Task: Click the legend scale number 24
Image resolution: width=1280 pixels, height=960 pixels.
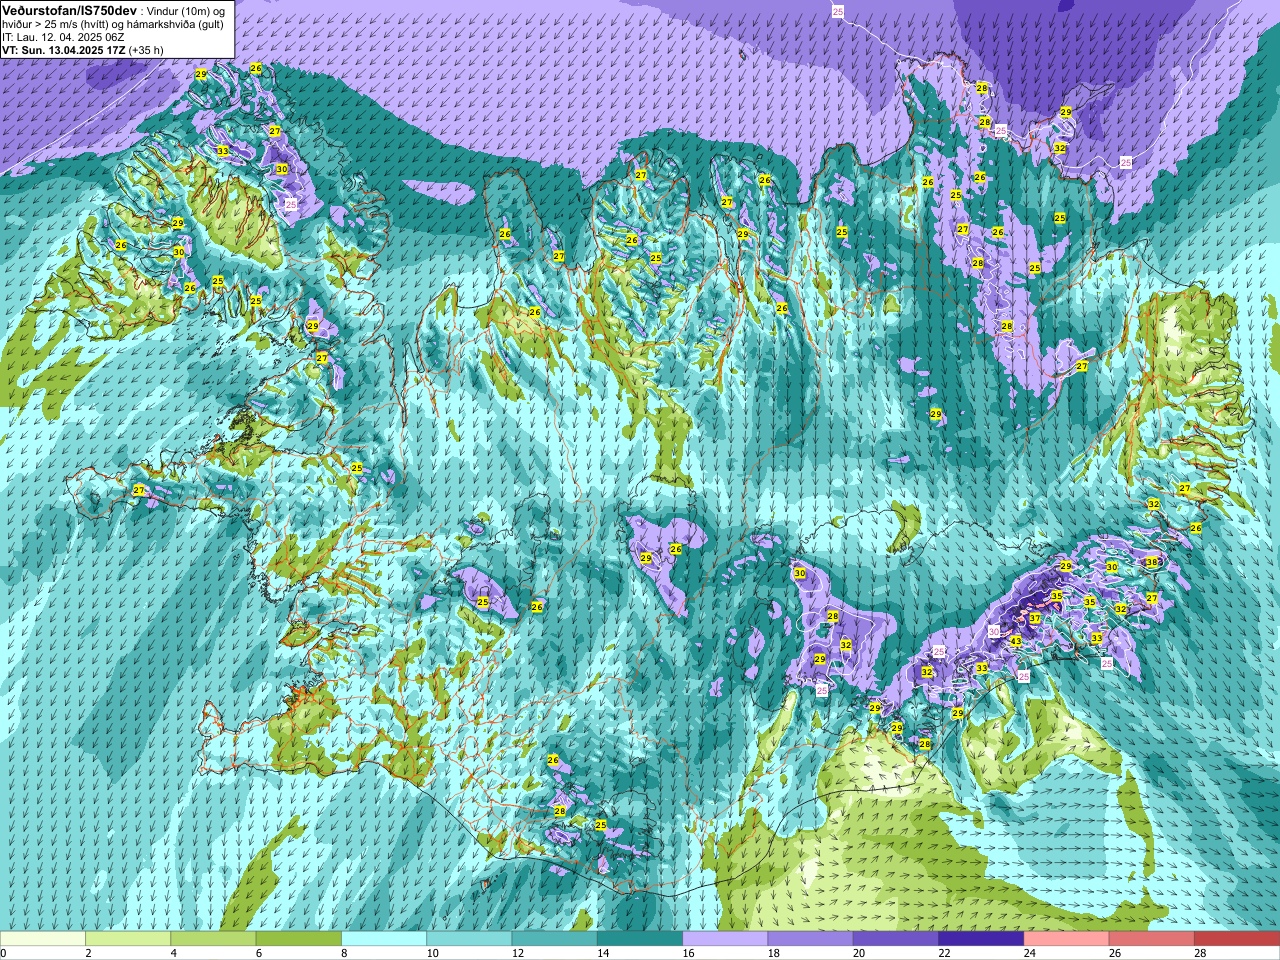Action: [1030, 953]
